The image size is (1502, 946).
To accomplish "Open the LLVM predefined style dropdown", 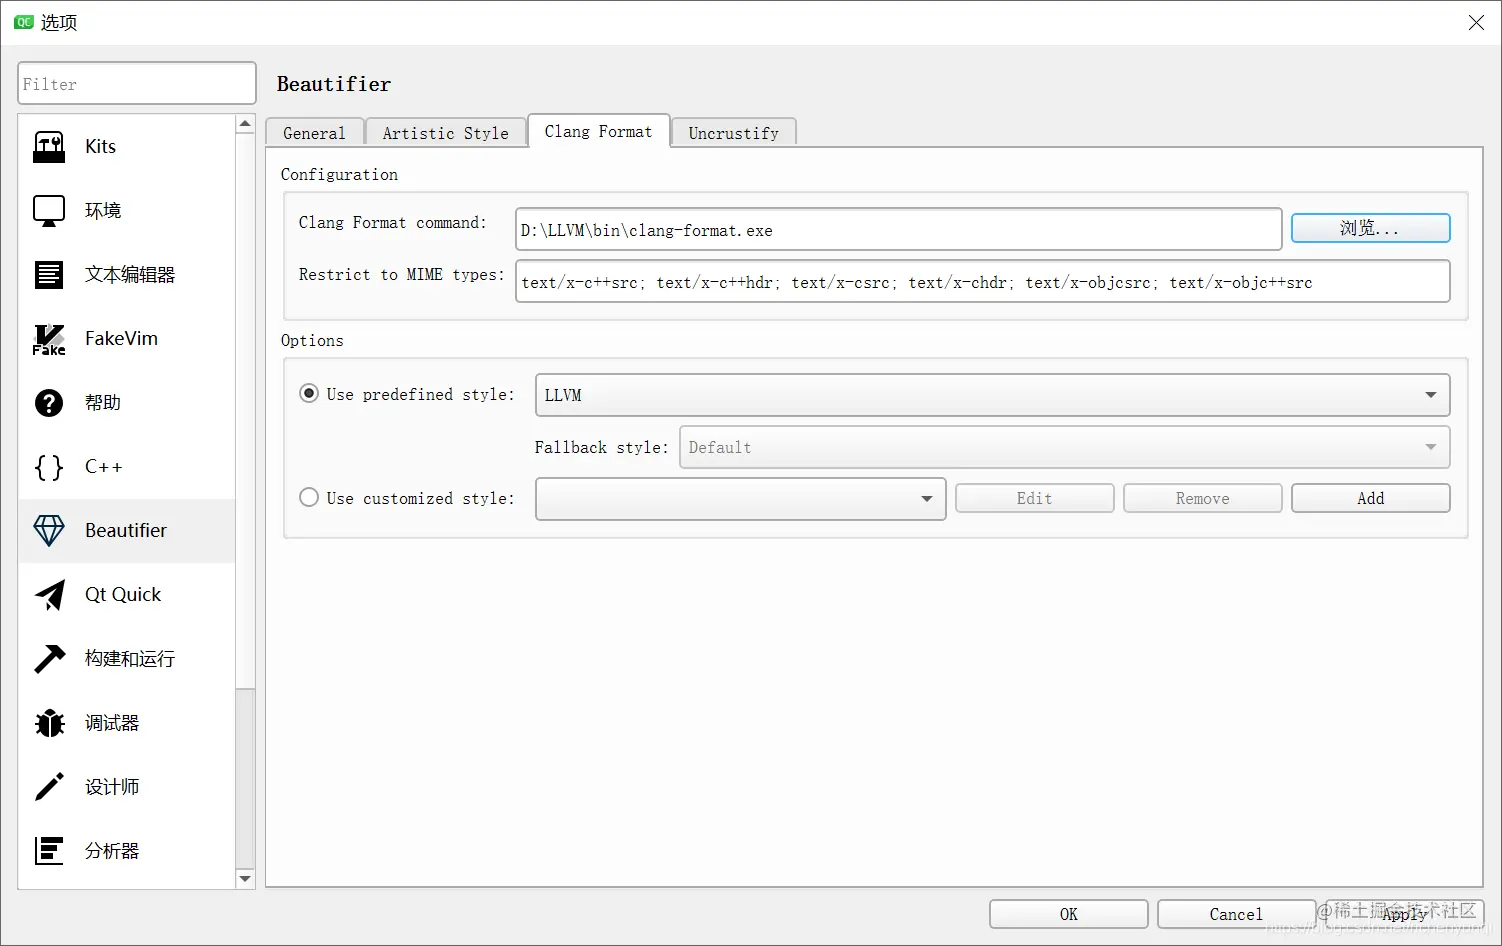I will pyautogui.click(x=992, y=395).
